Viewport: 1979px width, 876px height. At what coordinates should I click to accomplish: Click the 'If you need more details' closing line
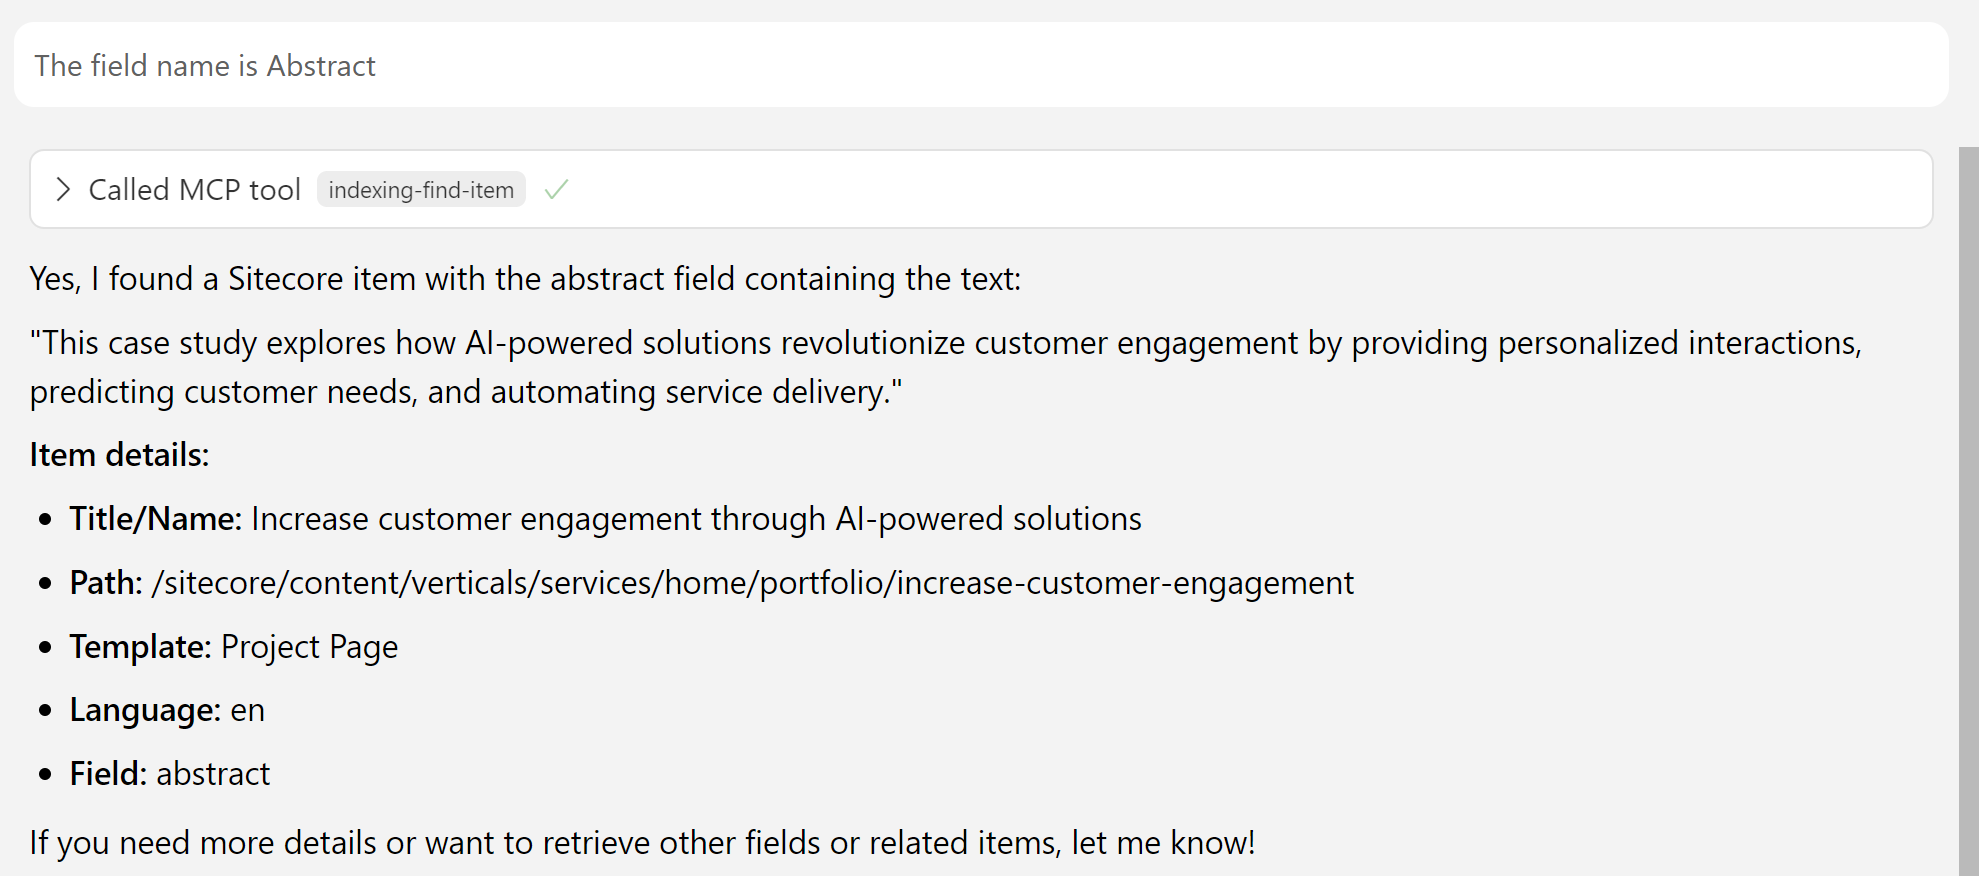pos(642,843)
